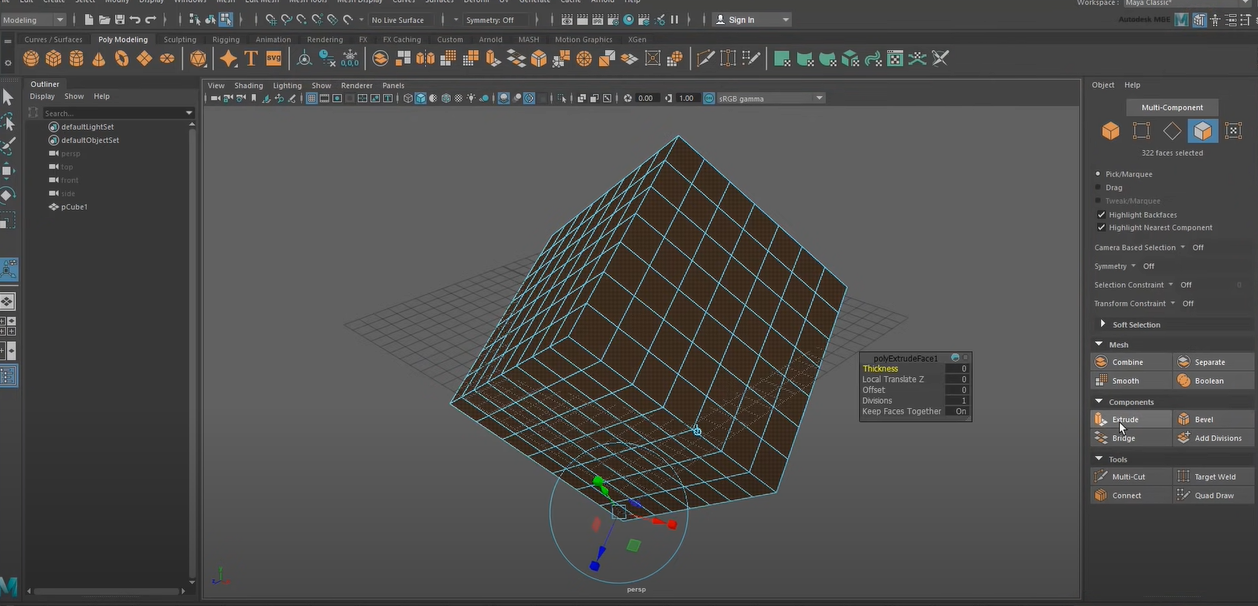Viewport: 1258px width, 606px height.
Task: Create a platonic solid from the shelf
Action: pos(199,59)
